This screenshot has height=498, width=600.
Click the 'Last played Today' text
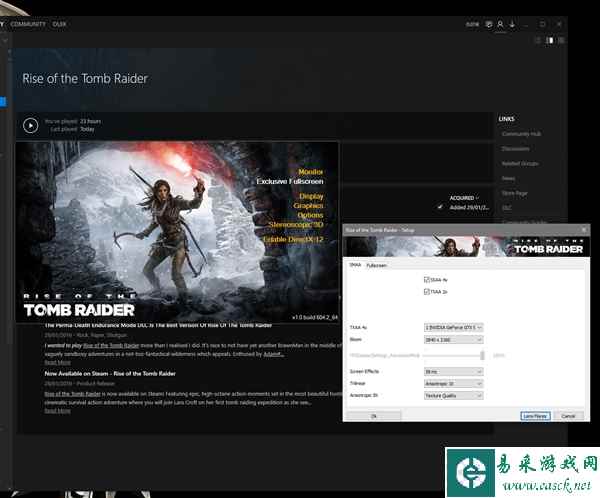pos(72,129)
